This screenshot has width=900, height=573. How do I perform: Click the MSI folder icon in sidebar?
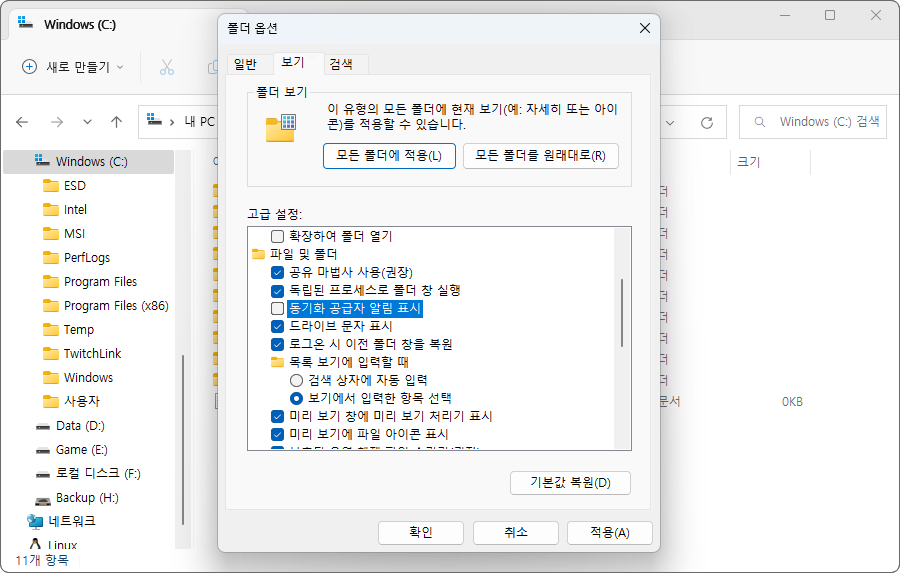(51, 234)
